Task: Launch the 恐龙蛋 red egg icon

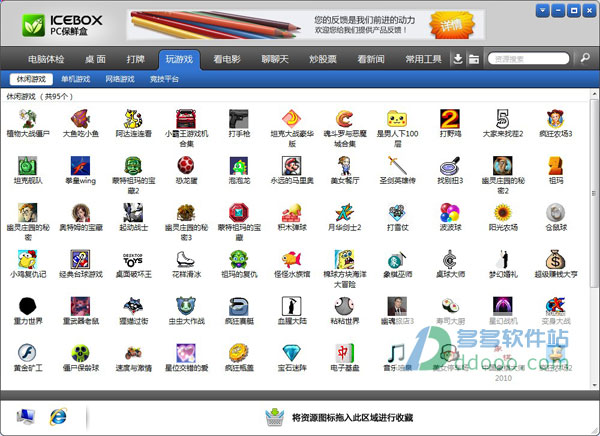Action: [186, 166]
